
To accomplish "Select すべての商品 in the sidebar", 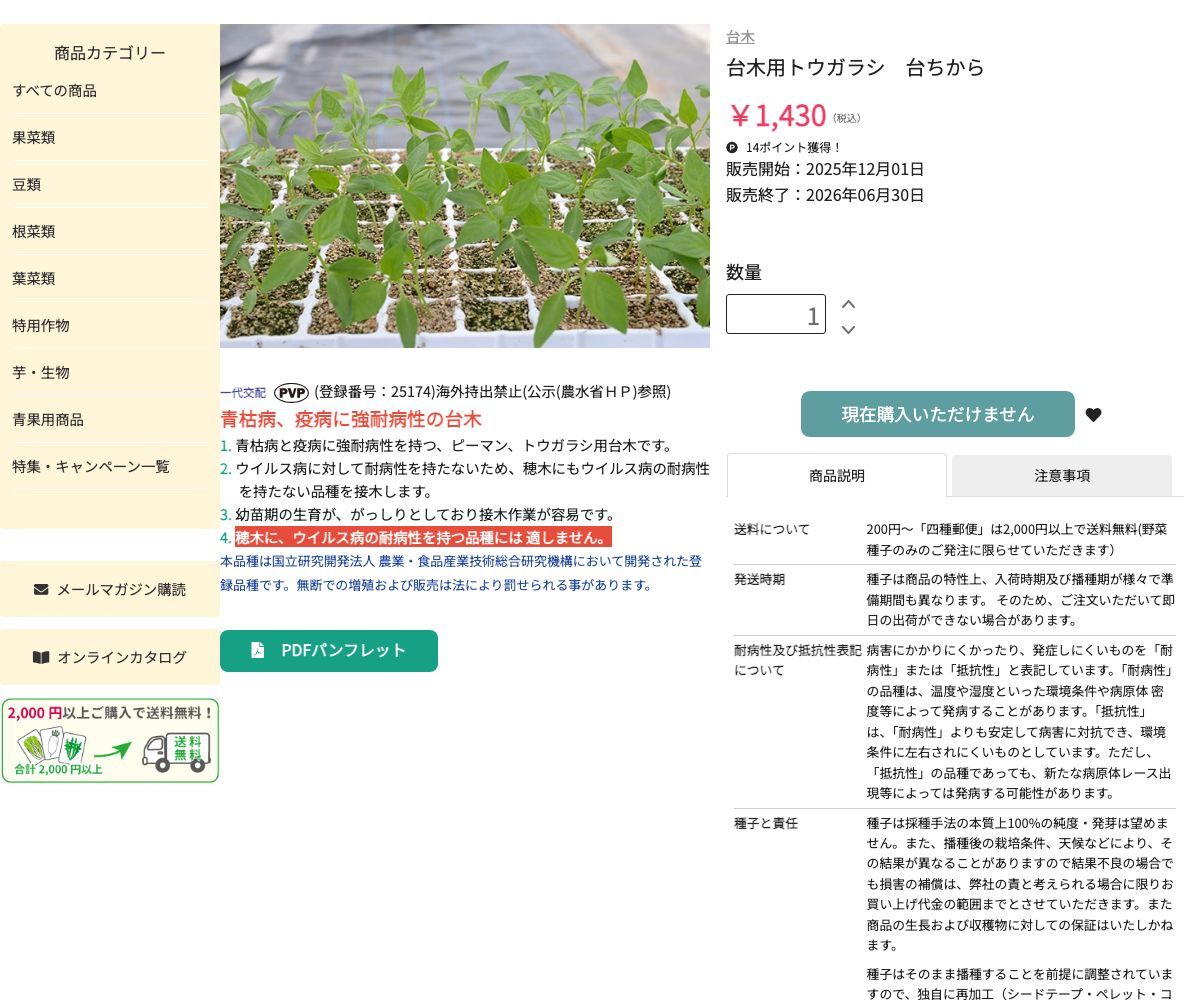I will point(47,91).
